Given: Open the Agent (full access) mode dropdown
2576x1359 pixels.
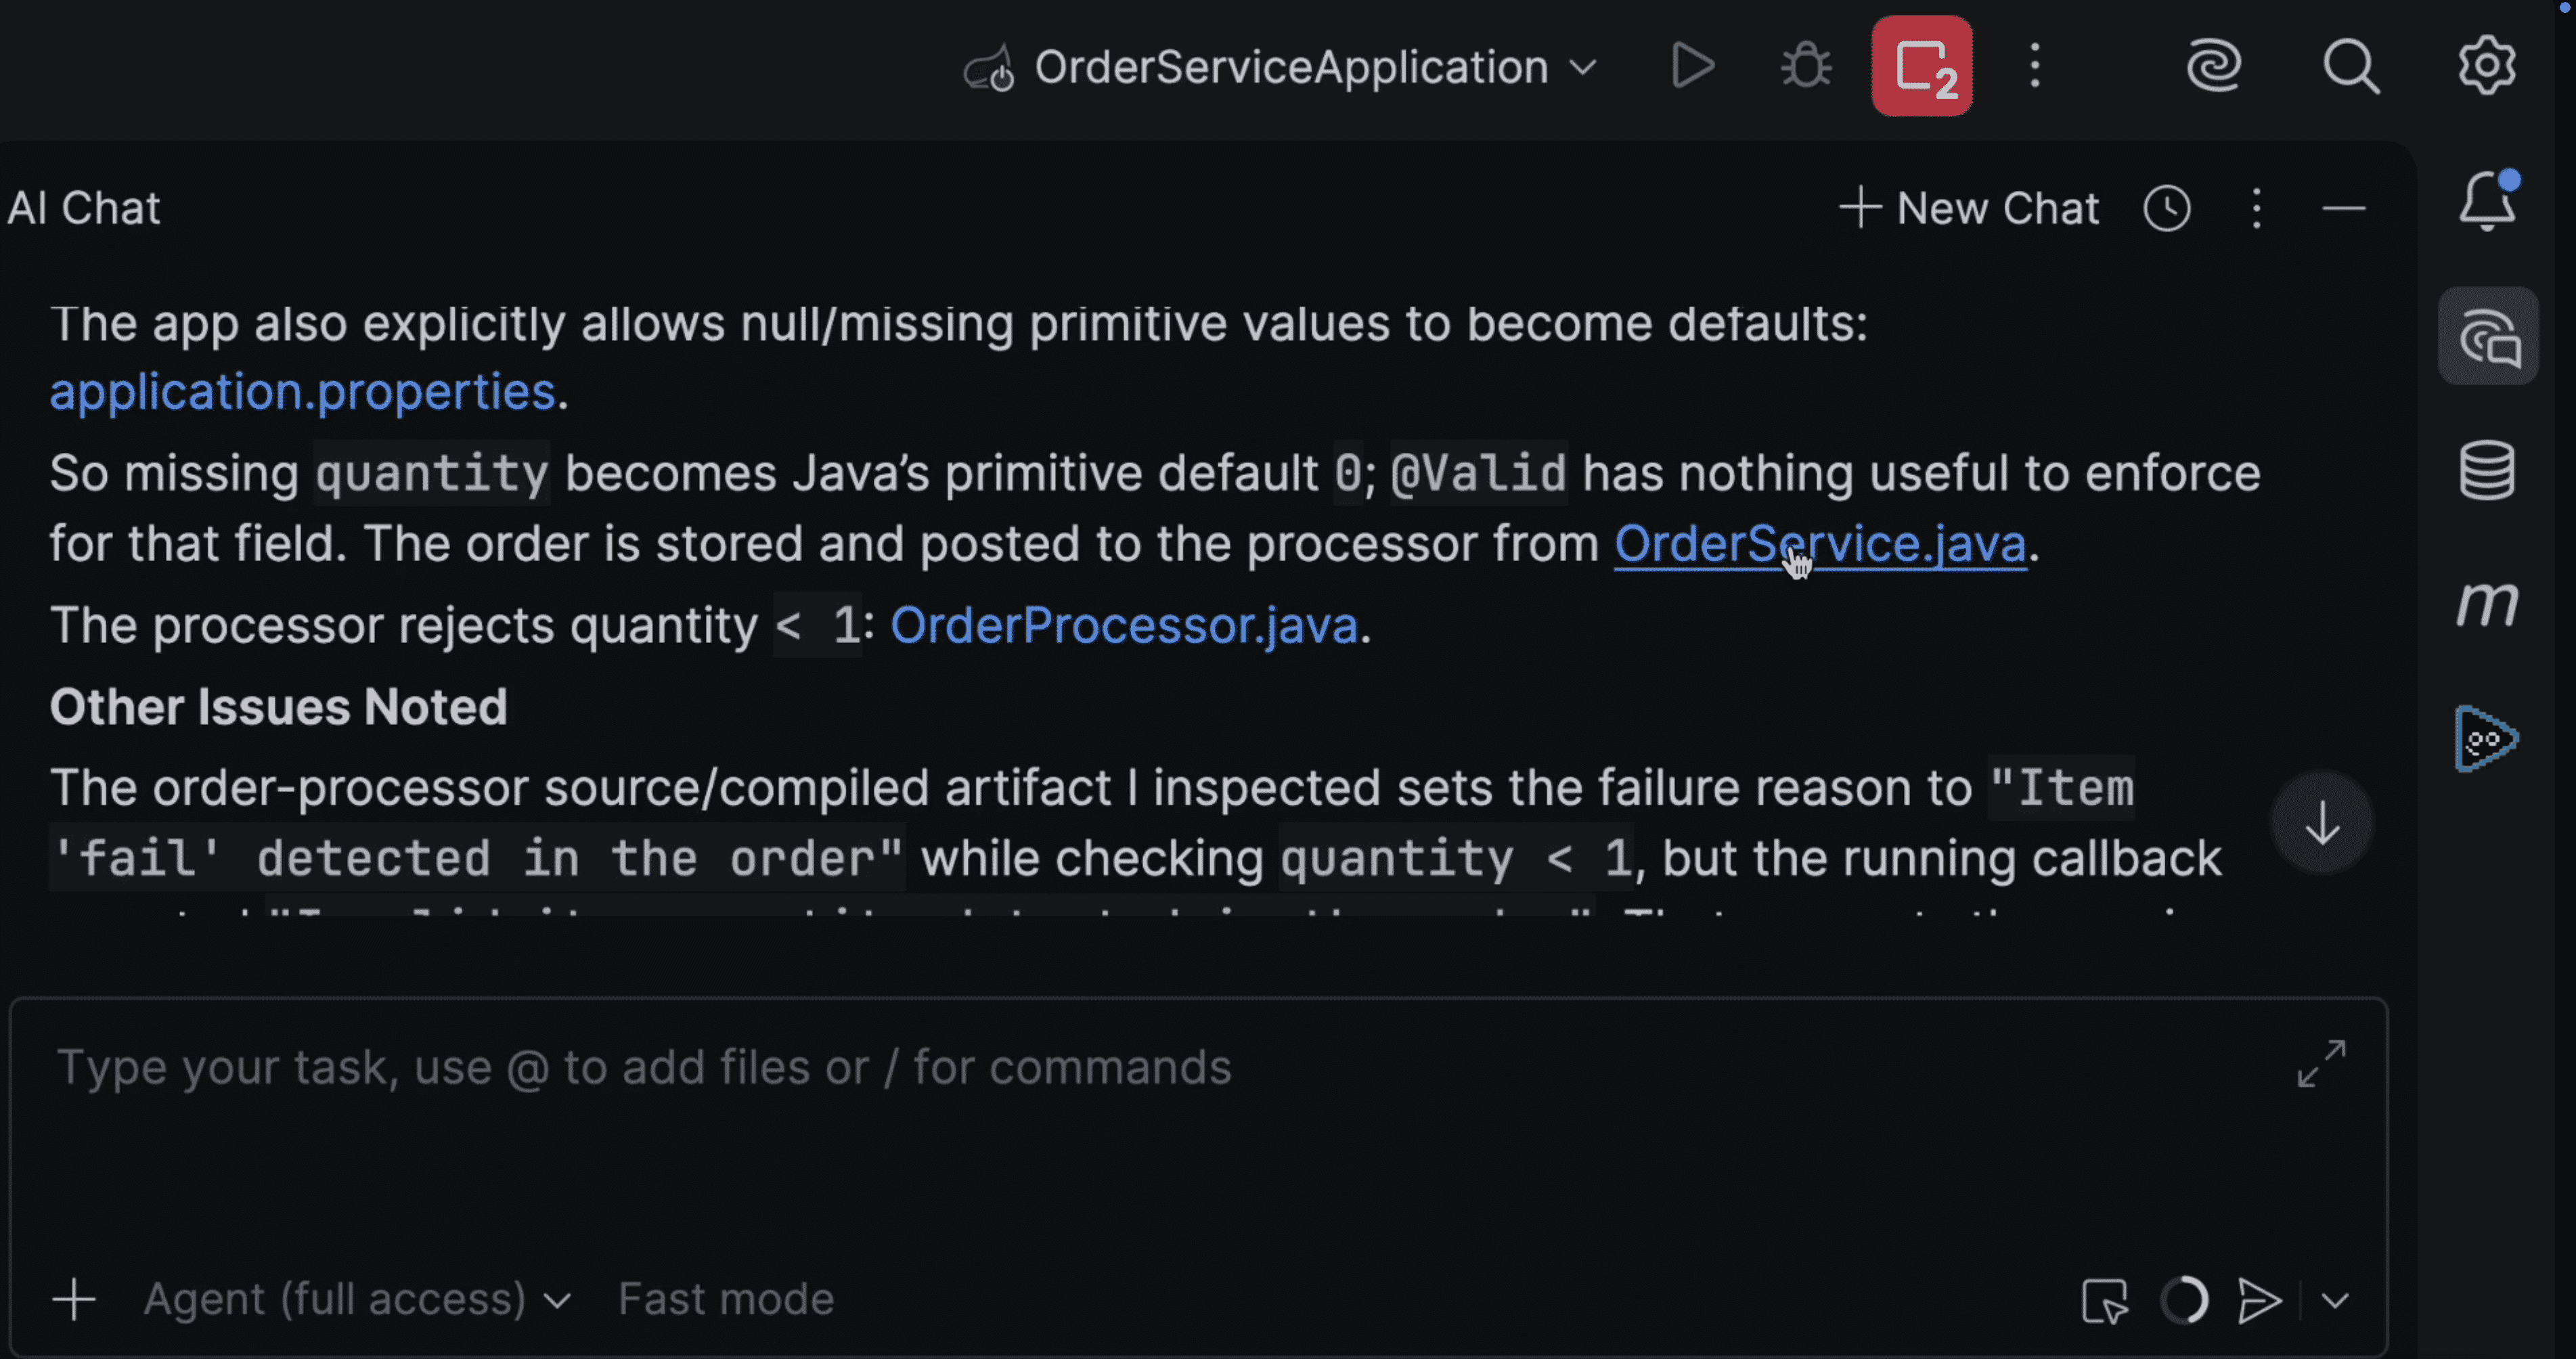Looking at the screenshot, I should 357,1299.
